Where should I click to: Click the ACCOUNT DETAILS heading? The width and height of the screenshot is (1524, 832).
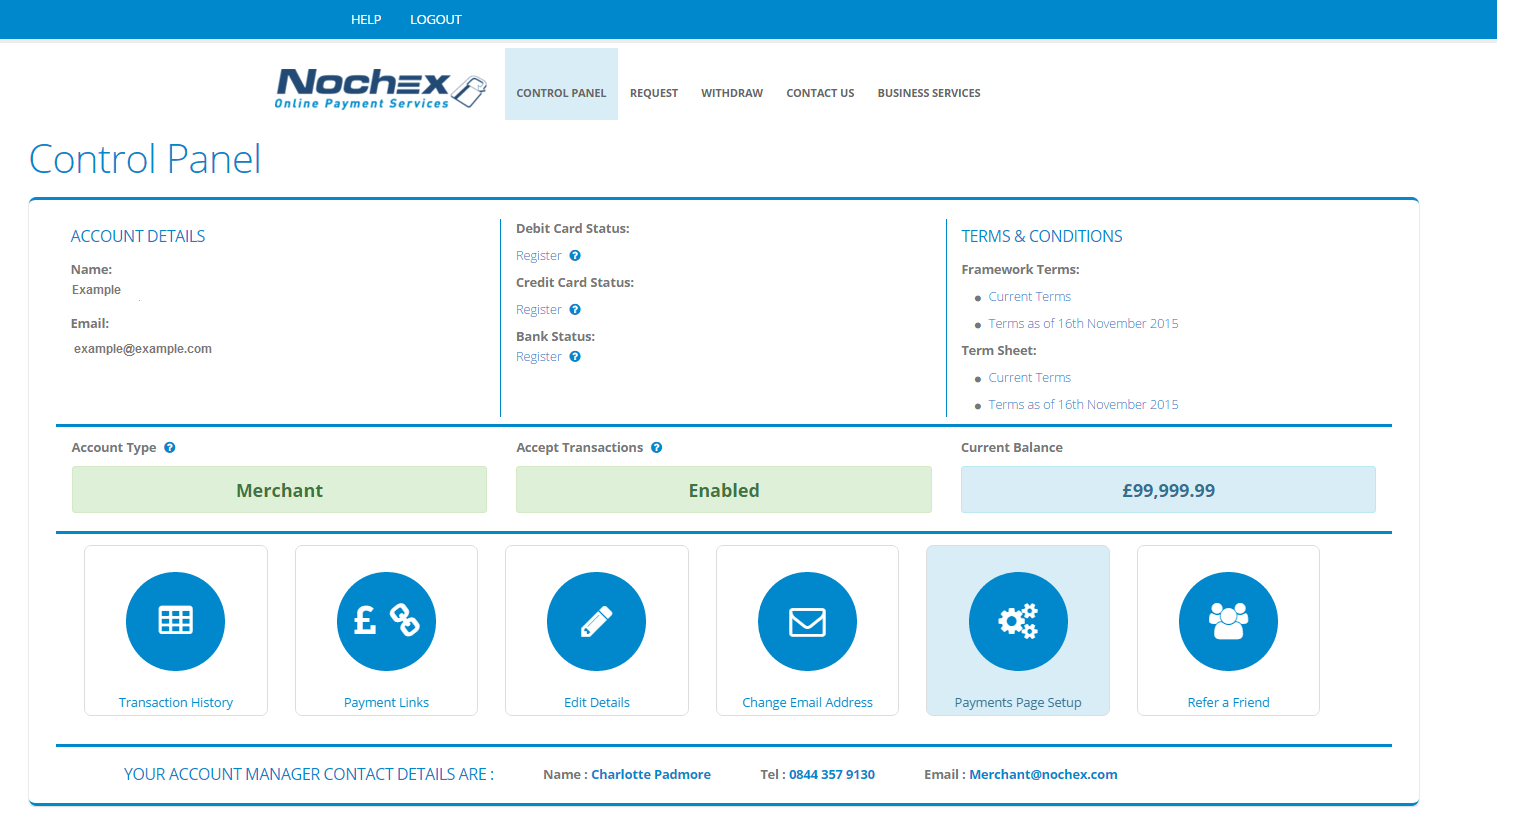coord(138,237)
